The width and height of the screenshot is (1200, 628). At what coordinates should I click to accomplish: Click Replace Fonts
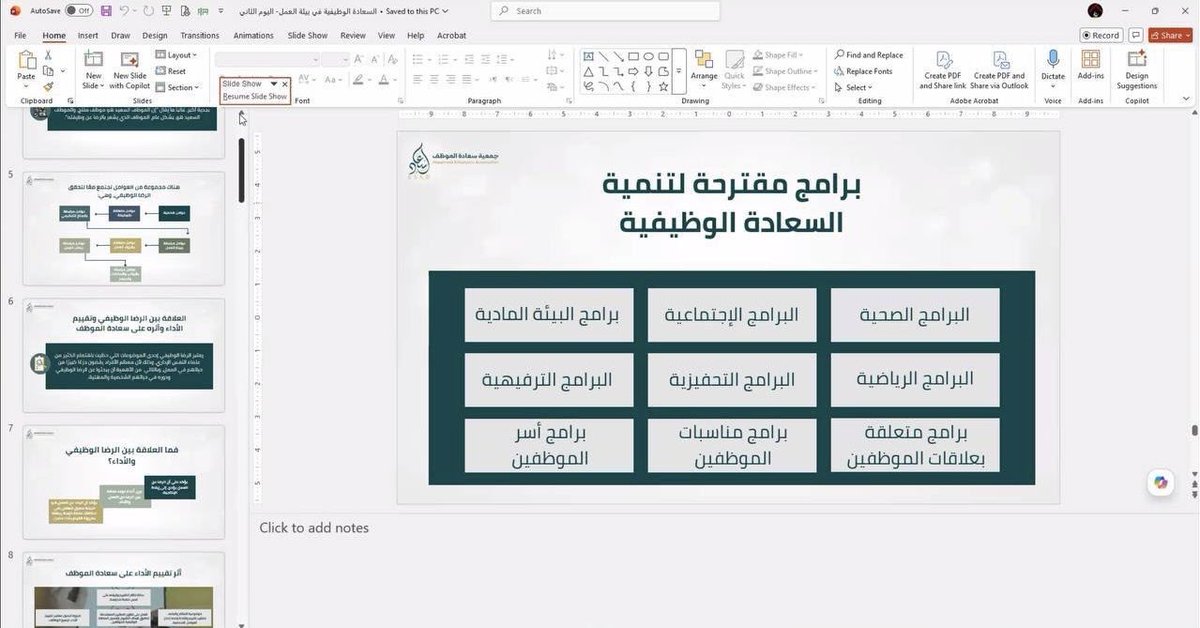point(862,71)
